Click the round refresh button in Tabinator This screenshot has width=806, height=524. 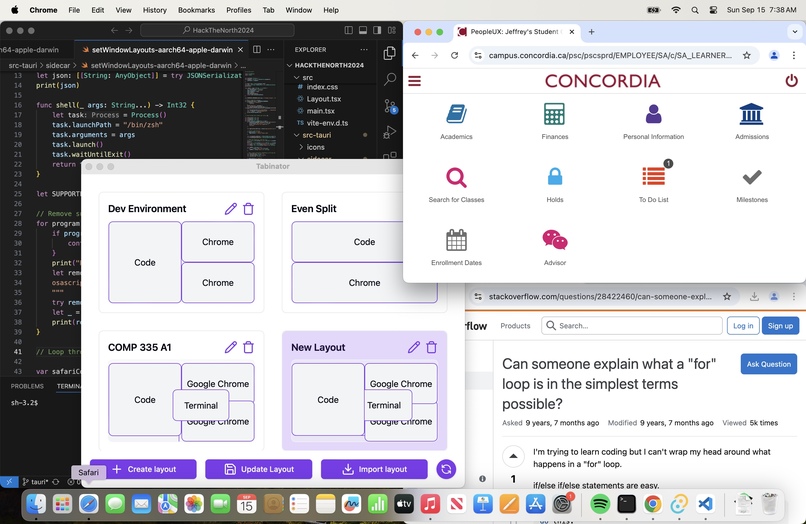click(x=446, y=469)
